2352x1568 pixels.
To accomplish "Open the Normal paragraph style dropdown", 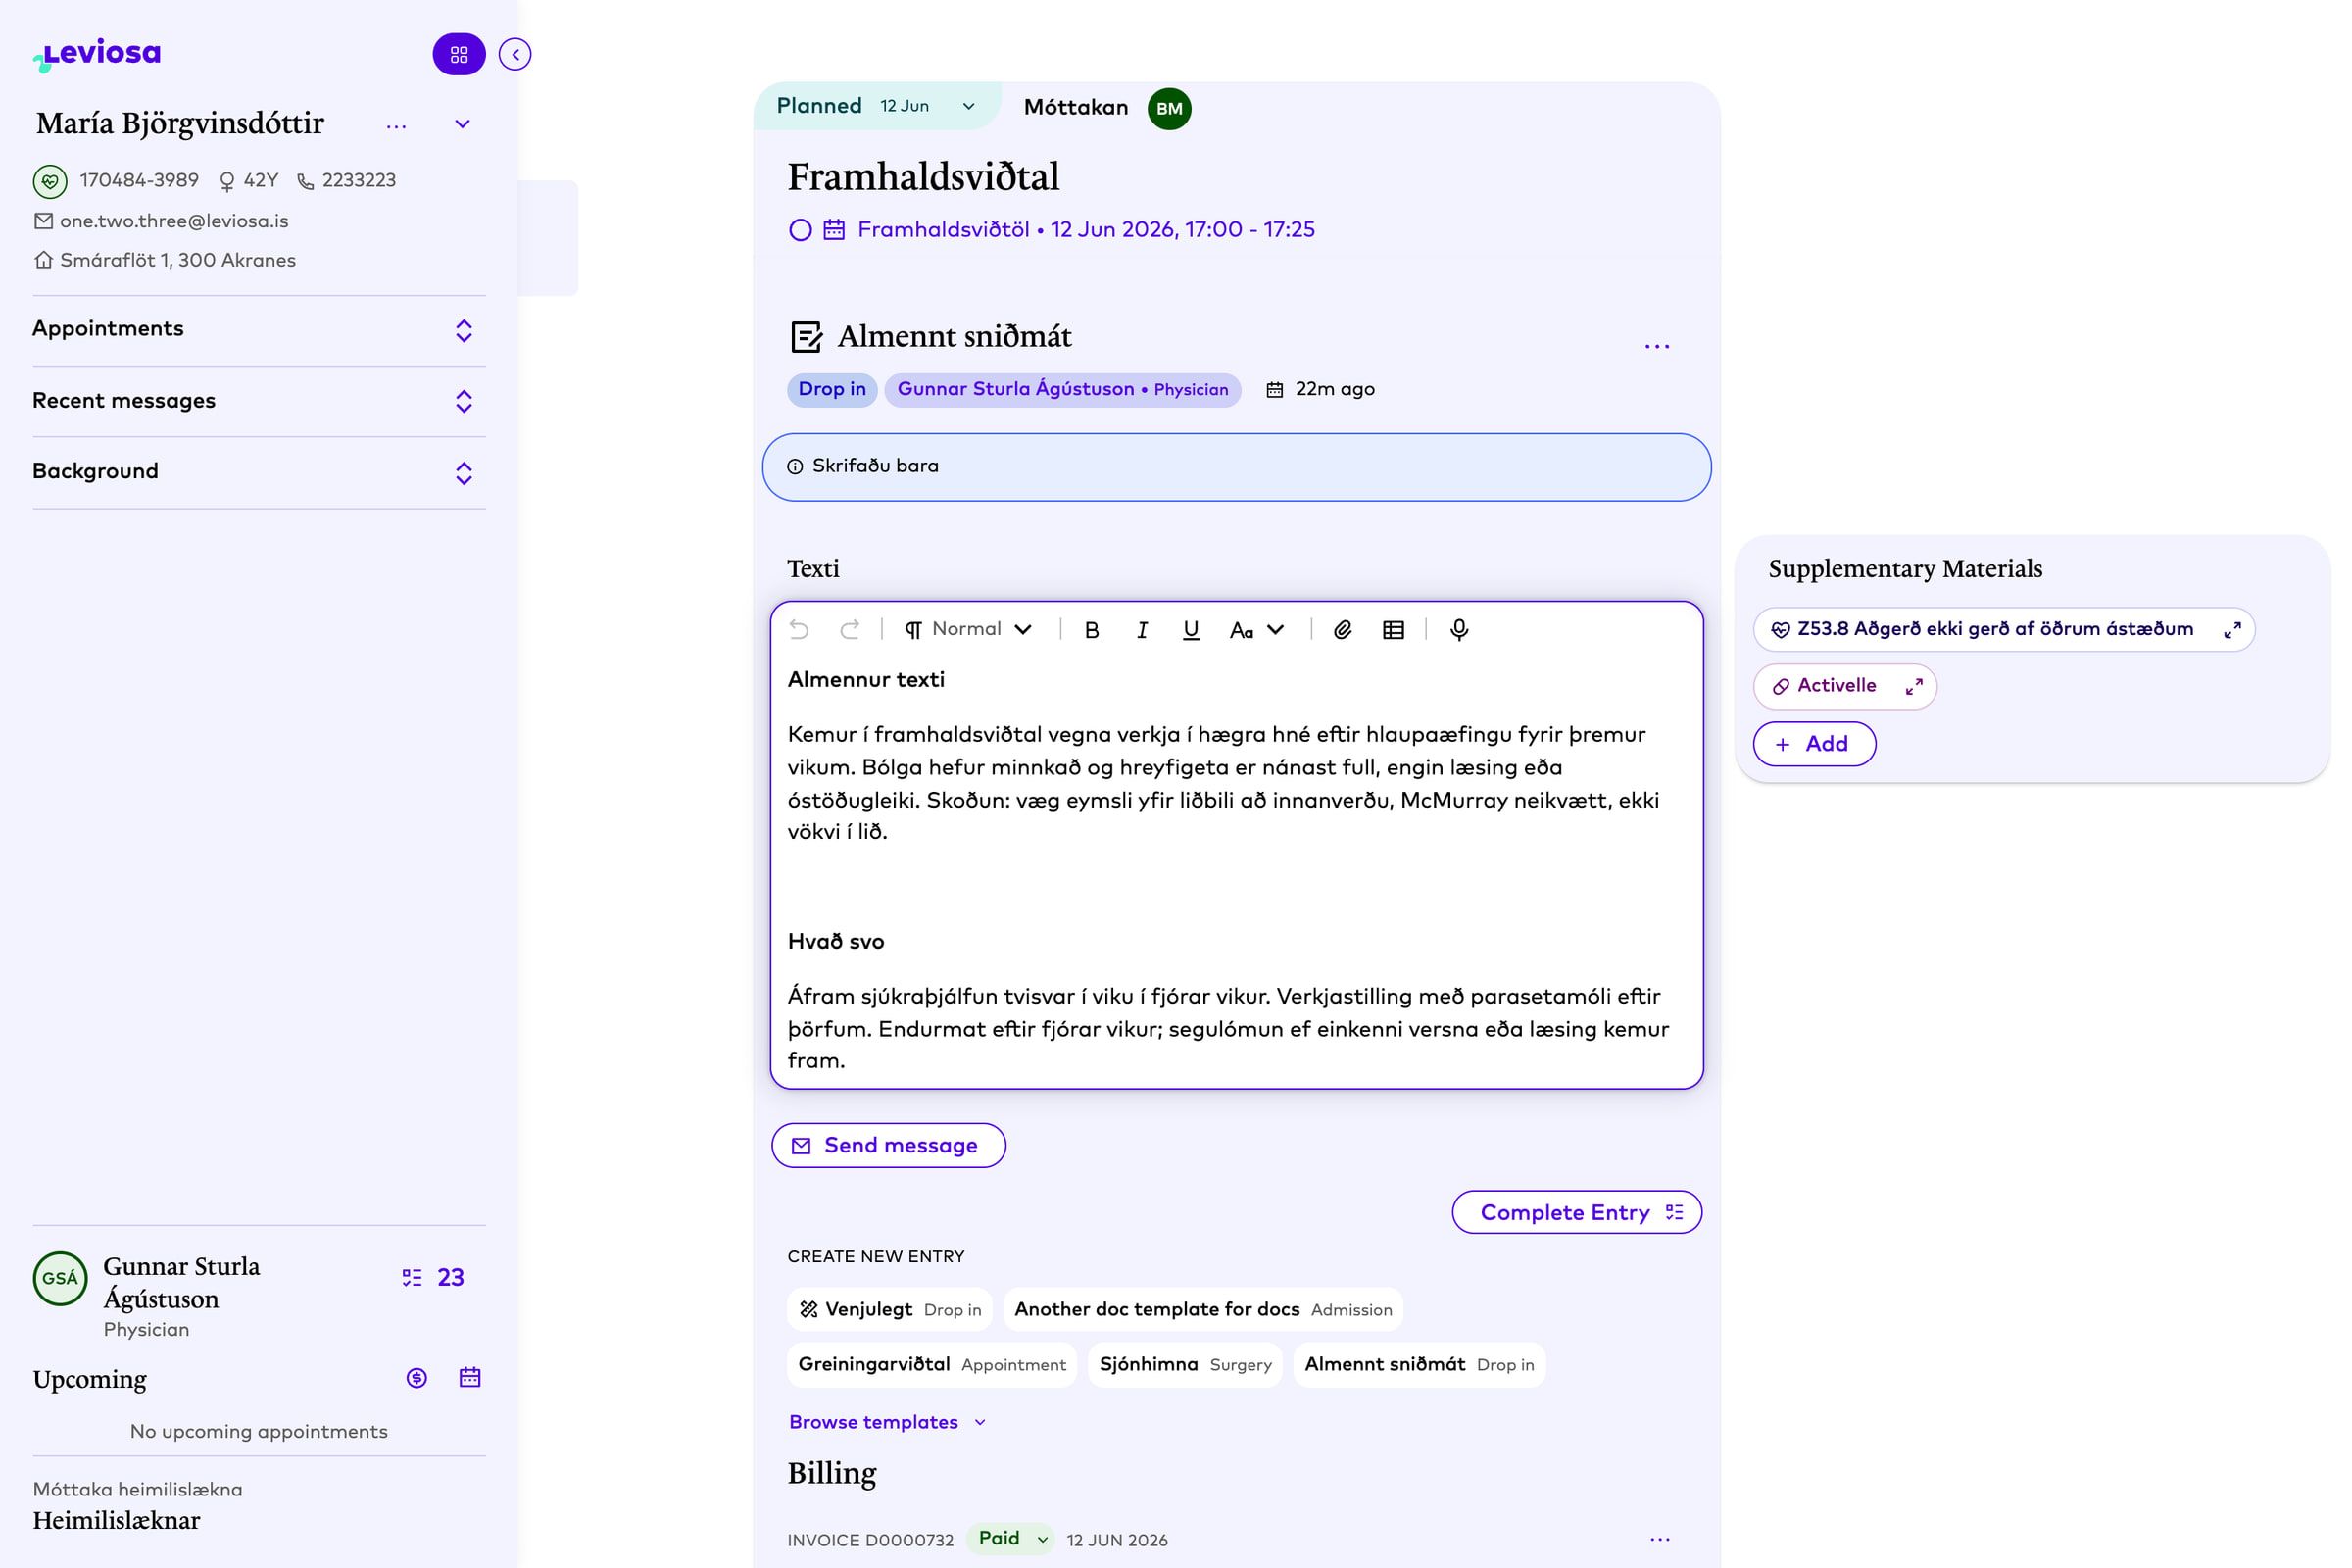I will (968, 630).
